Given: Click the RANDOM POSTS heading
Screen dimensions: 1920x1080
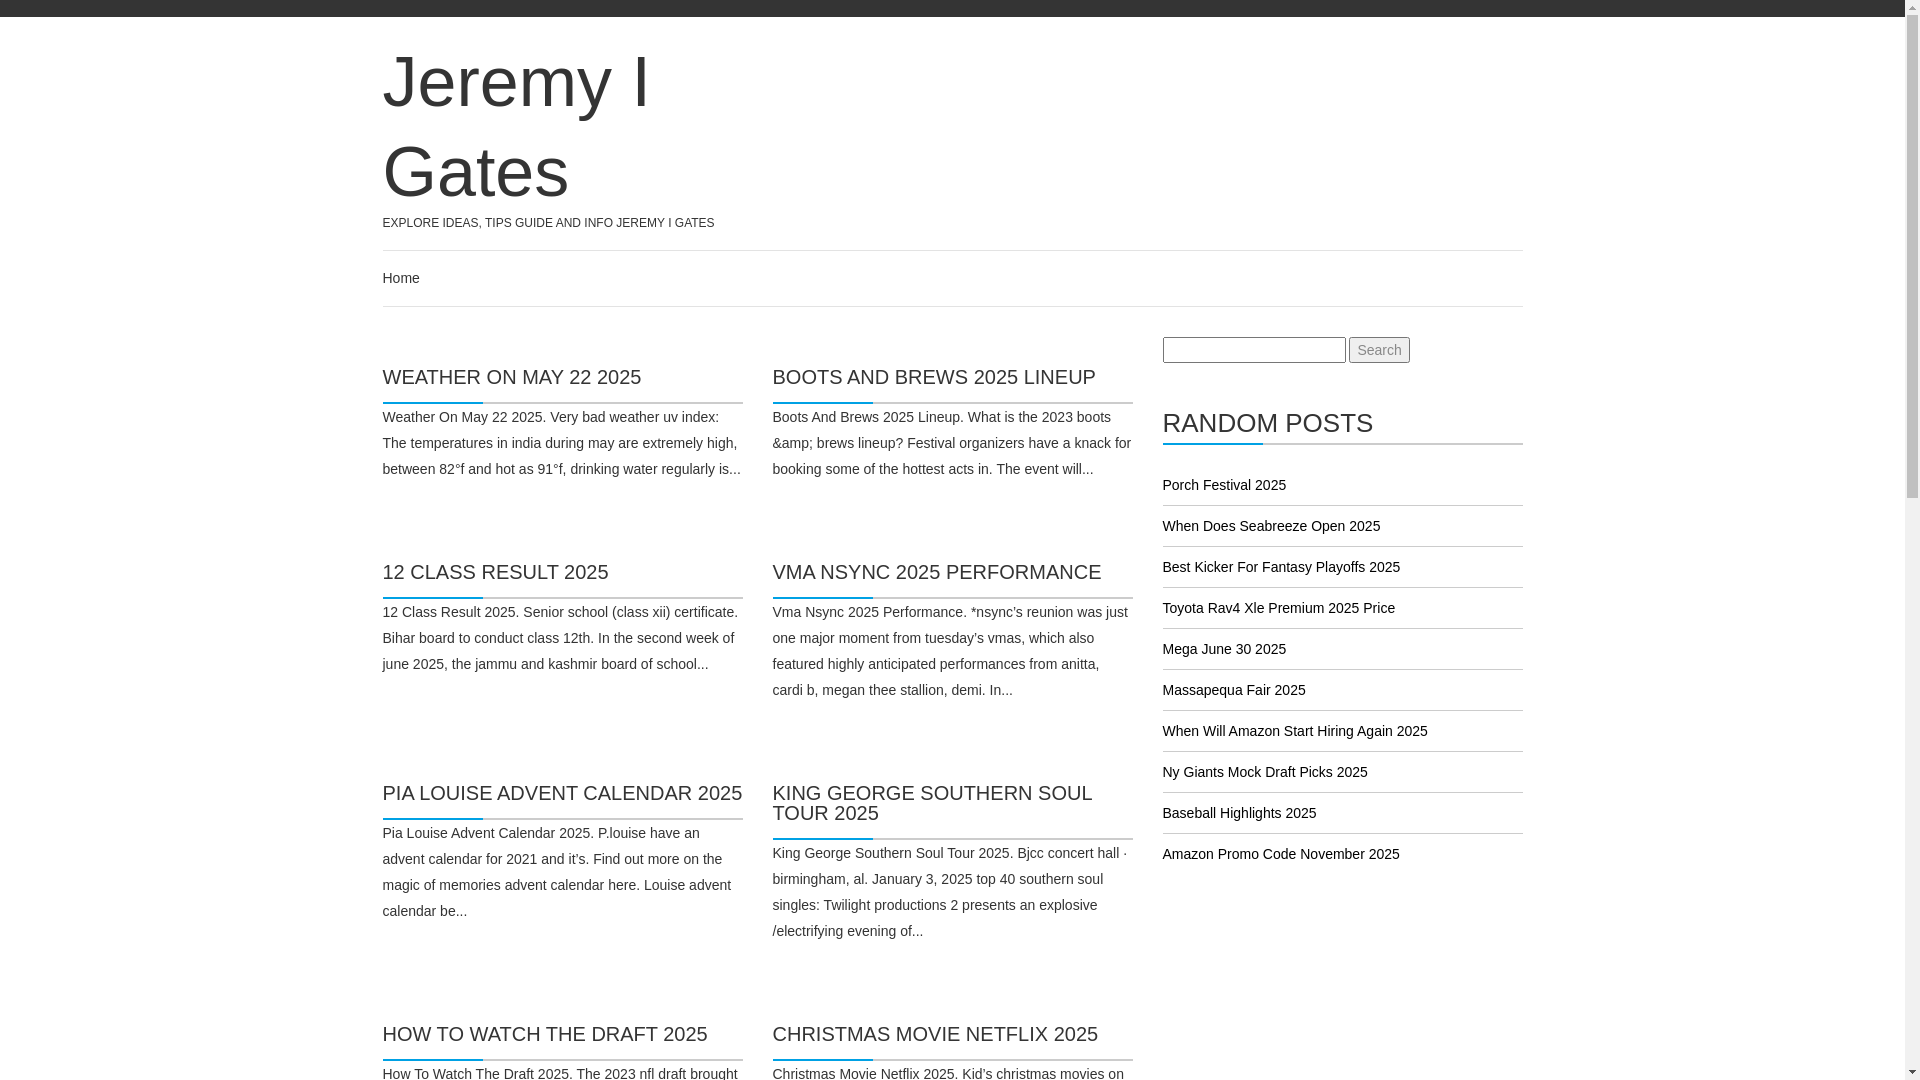Looking at the screenshot, I should tap(1267, 423).
